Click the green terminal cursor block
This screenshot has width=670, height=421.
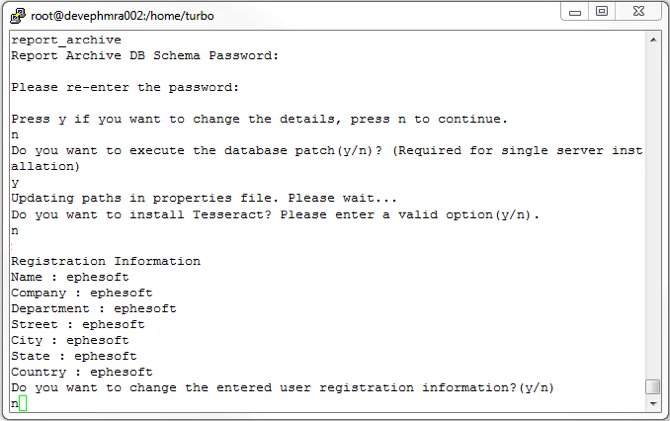click(x=23, y=403)
